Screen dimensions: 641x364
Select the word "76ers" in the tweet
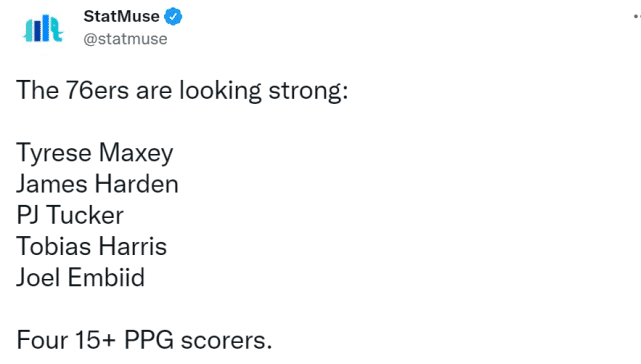97,90
